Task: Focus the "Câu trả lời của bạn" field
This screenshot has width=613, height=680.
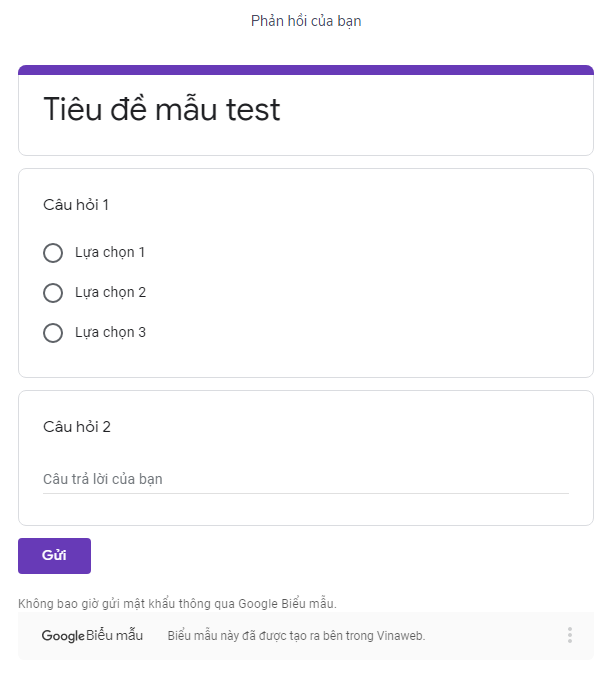Action: [x=305, y=479]
